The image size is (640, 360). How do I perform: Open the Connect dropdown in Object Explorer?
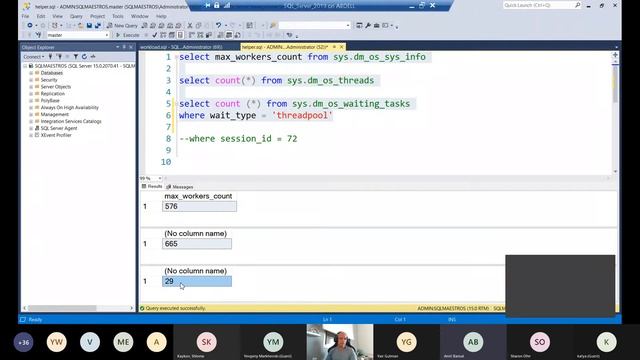[33, 57]
